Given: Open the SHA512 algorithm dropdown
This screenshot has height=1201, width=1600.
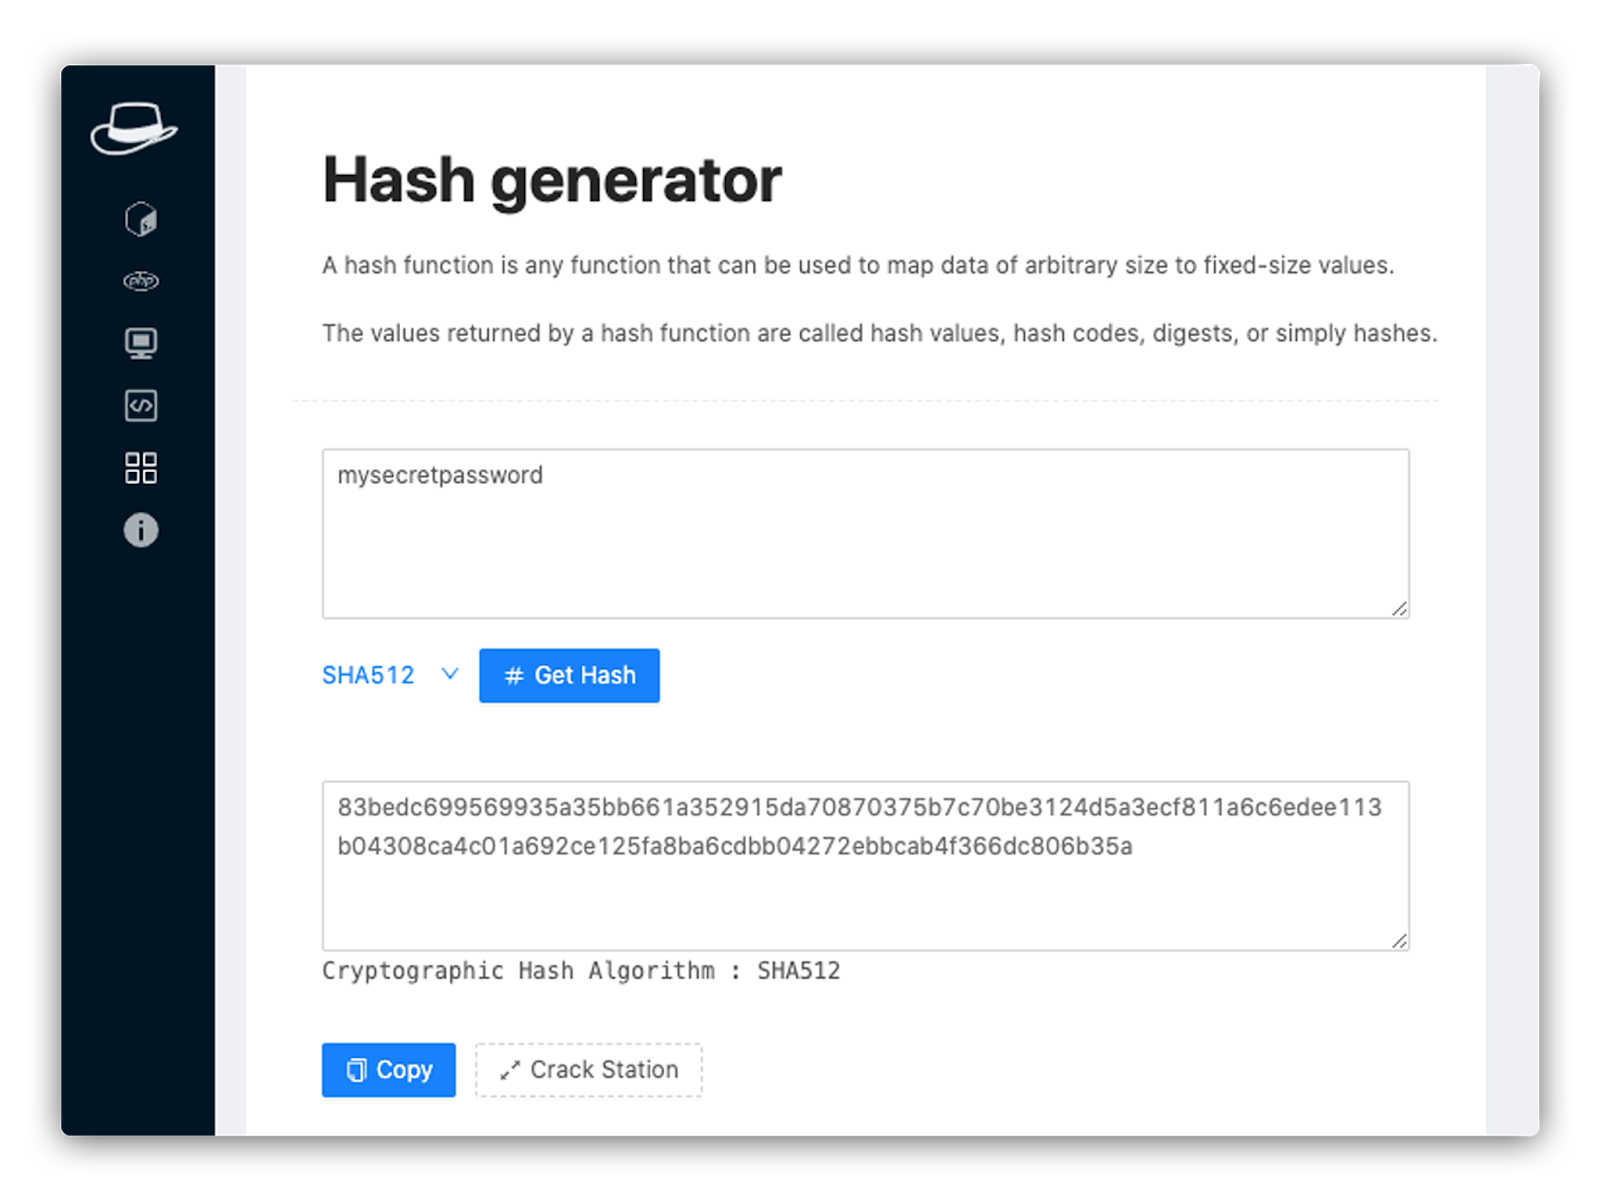Looking at the screenshot, I should (369, 676).
